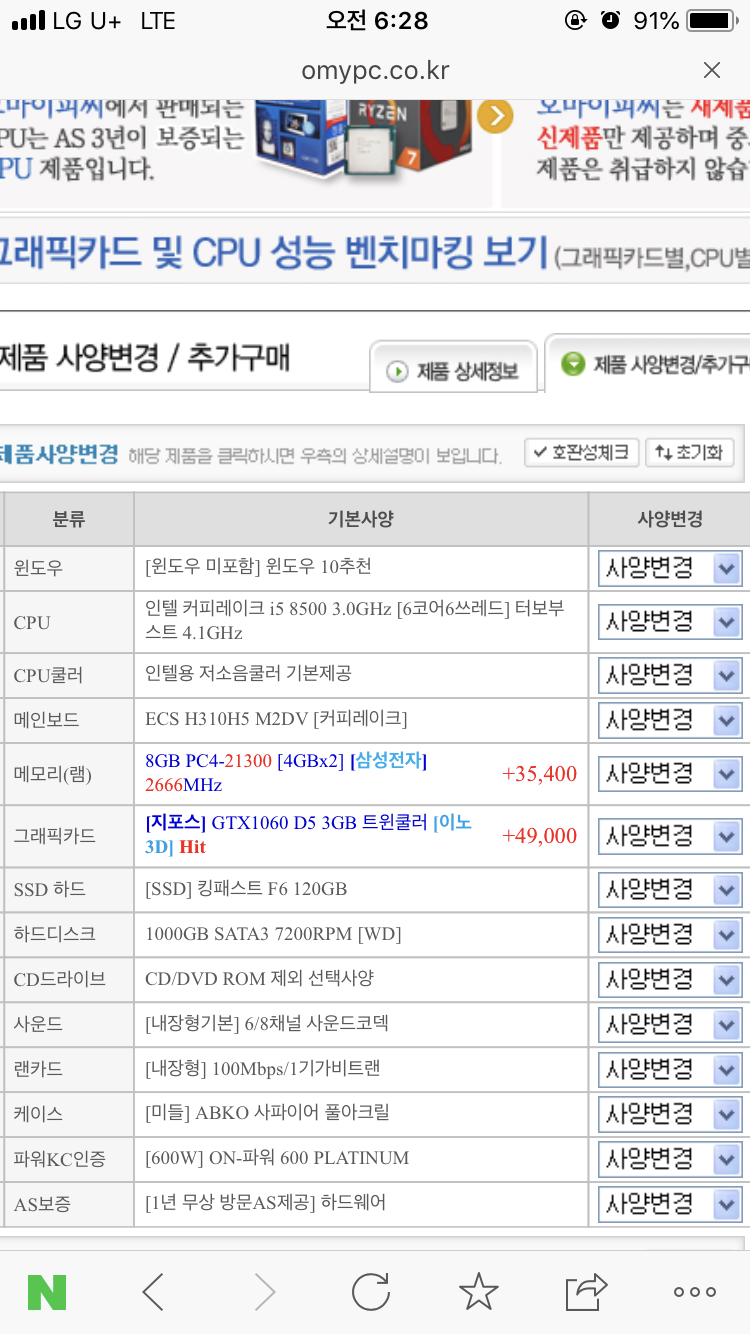
Task: Select the ABKO 사파이어 풀아크릴 case spec
Action: pyautogui.click(x=267, y=1113)
